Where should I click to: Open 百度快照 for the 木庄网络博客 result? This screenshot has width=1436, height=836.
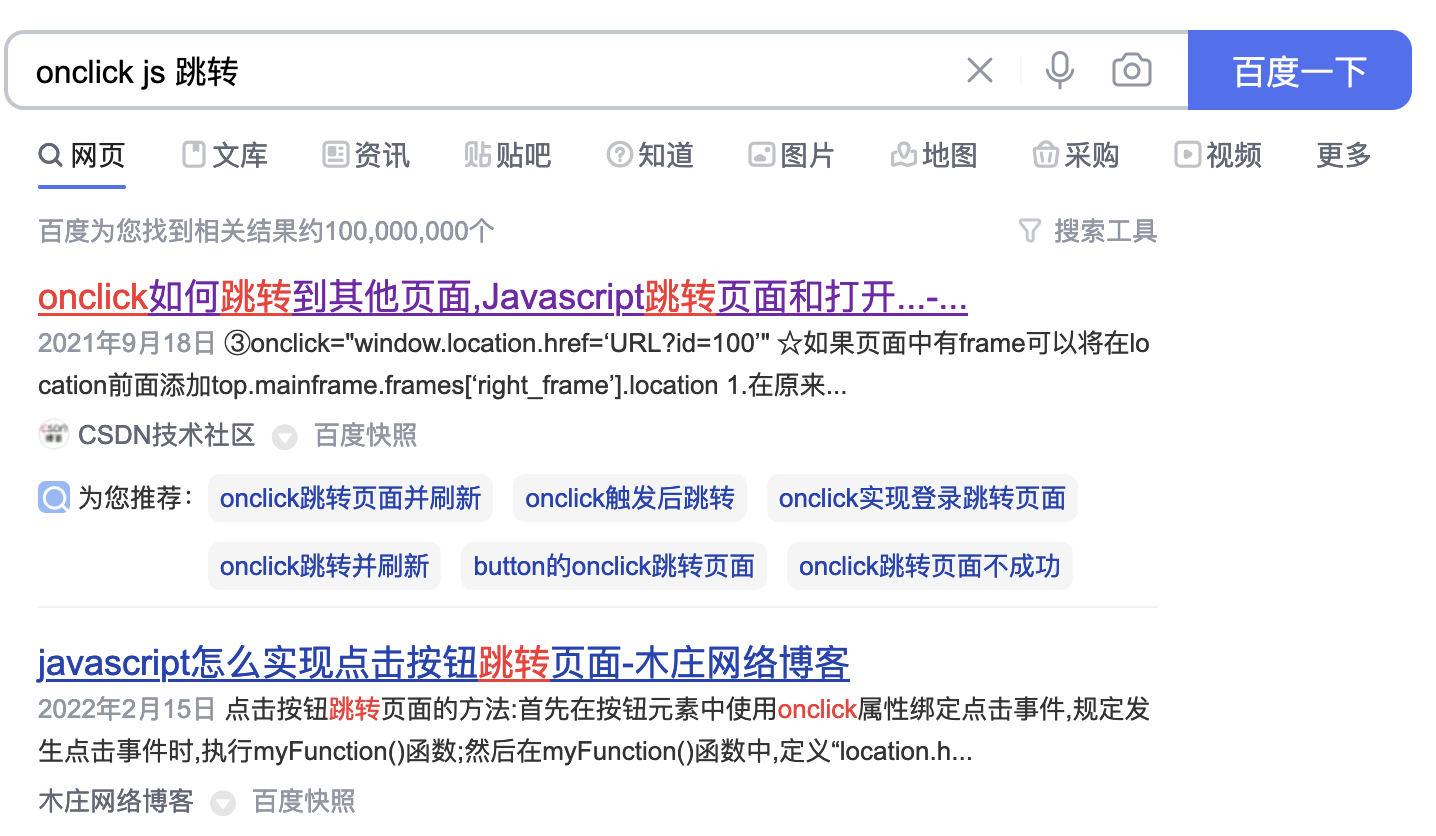click(304, 801)
